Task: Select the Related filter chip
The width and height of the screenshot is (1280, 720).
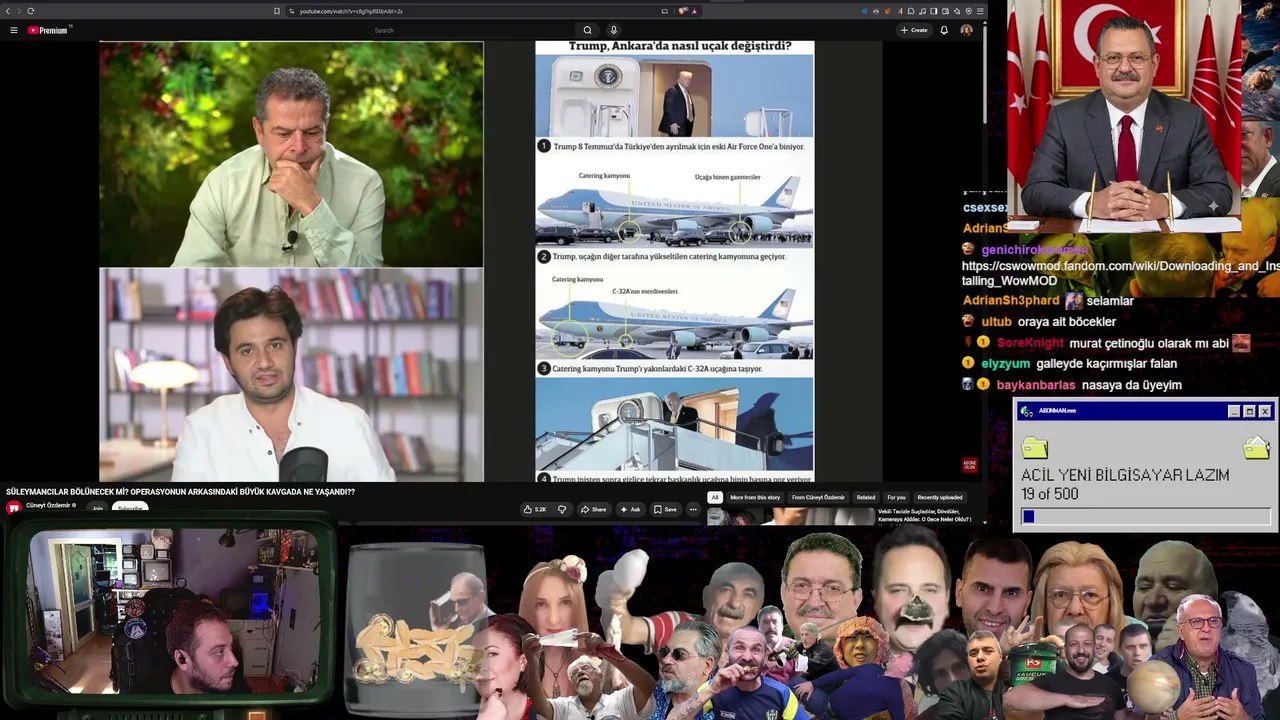Action: tap(866, 497)
